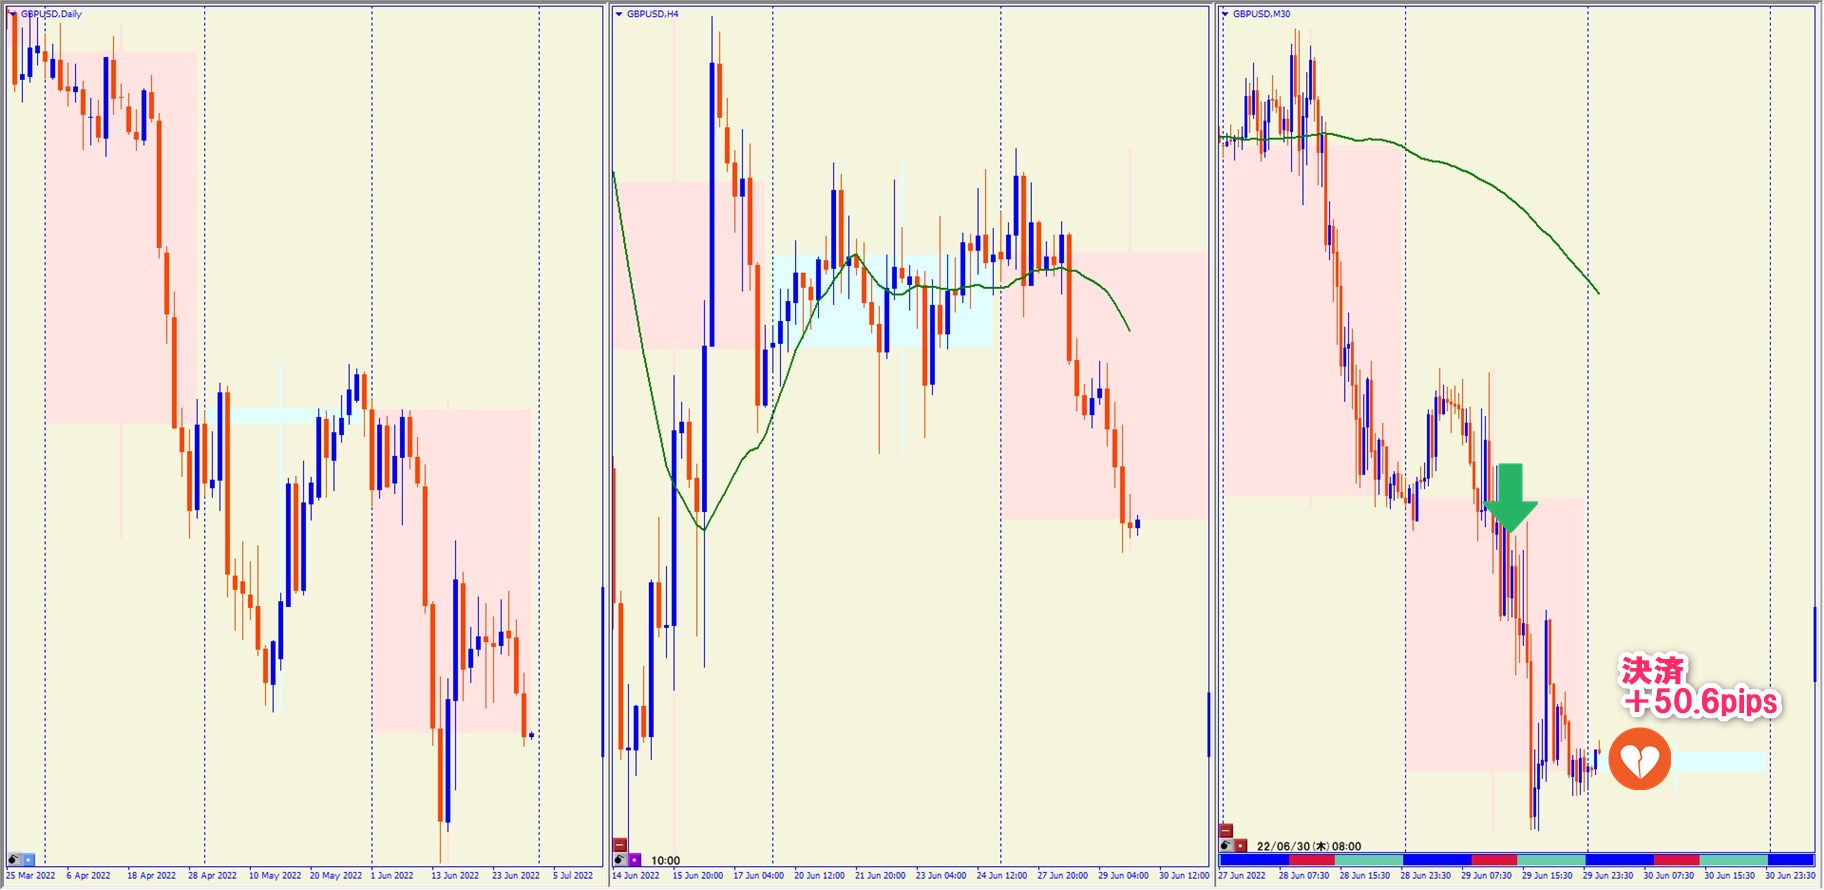The width and height of the screenshot is (1824, 890).
Task: Click the 決済 +50.6pips profit label
Action: pyautogui.click(x=1699, y=687)
